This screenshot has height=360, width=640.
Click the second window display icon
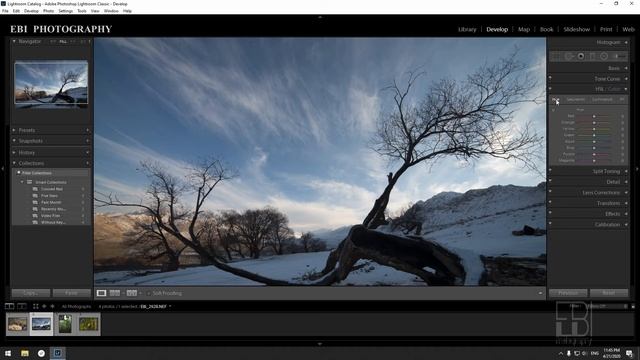pyautogui.click(x=22, y=306)
